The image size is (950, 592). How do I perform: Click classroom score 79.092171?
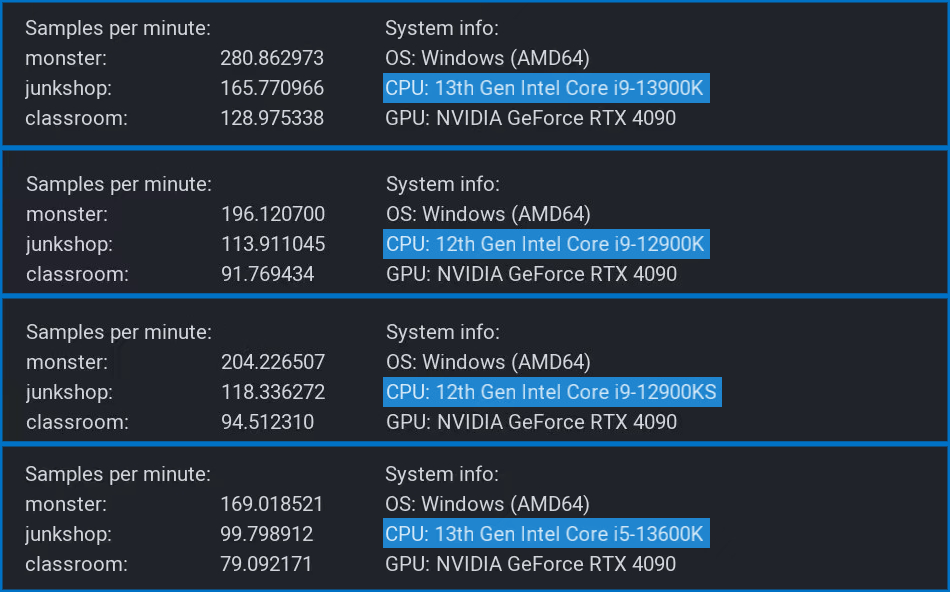tap(266, 564)
